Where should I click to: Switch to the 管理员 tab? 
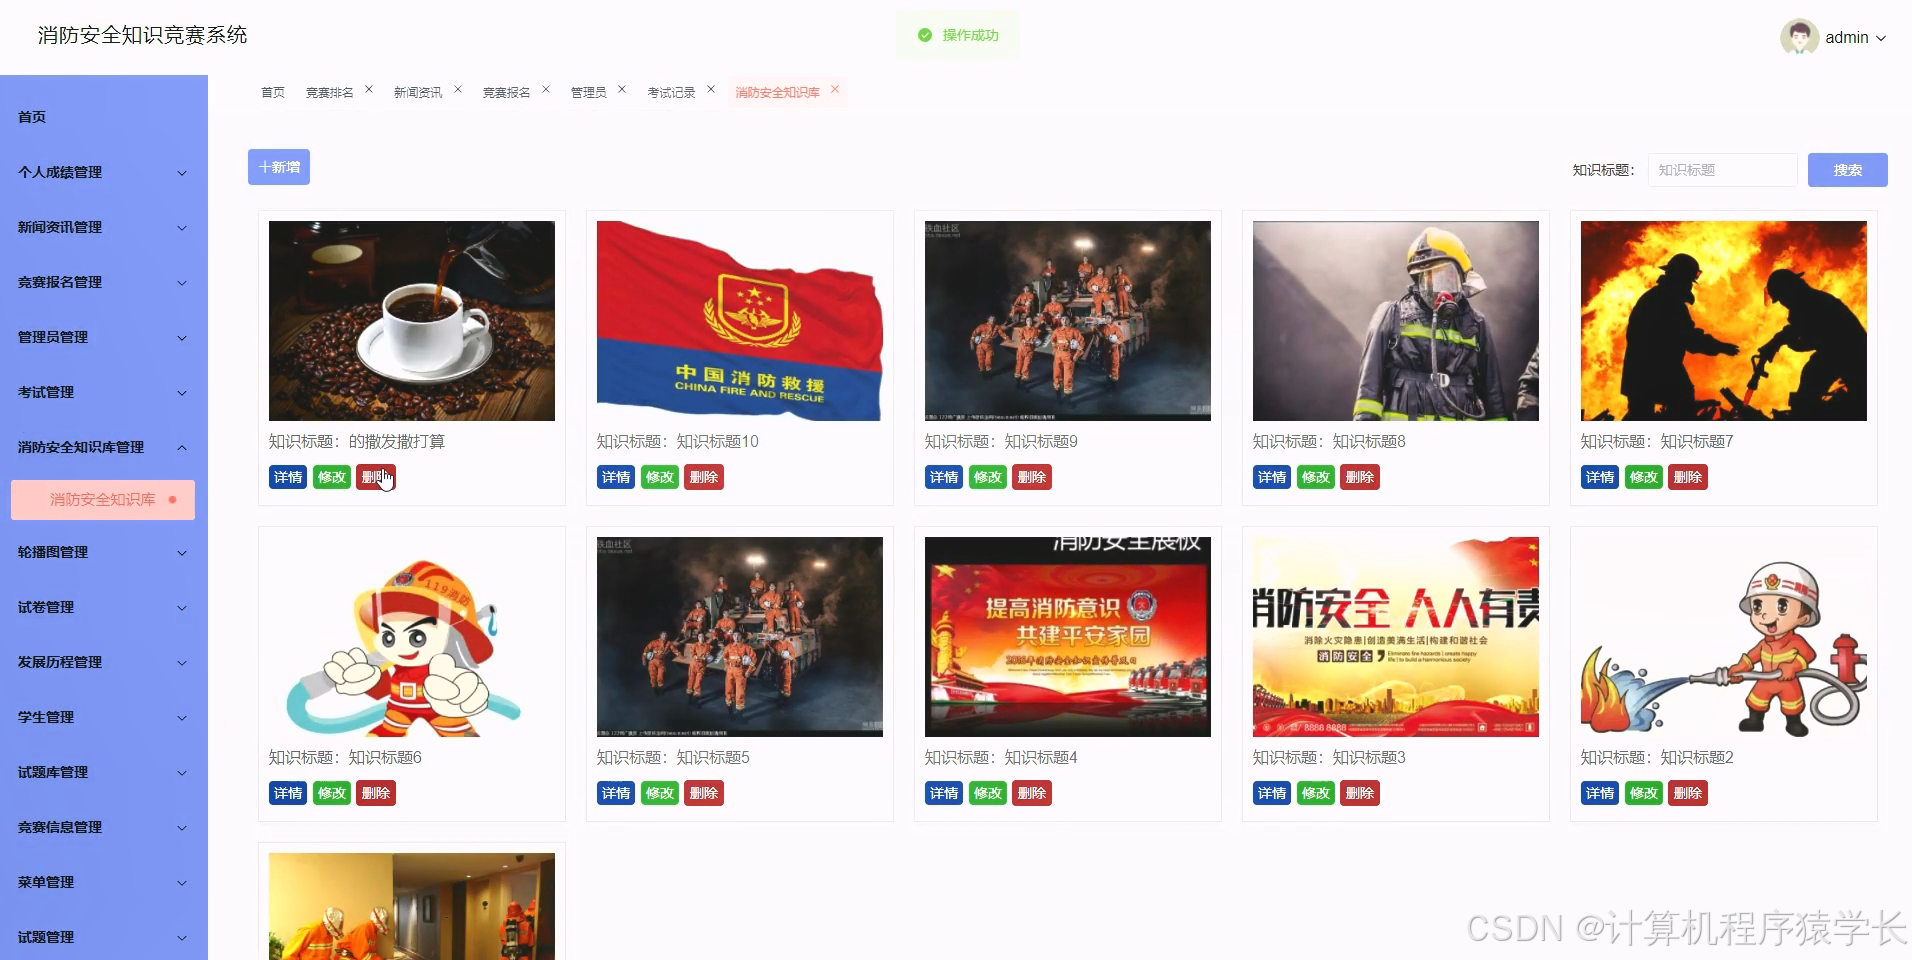coord(589,92)
